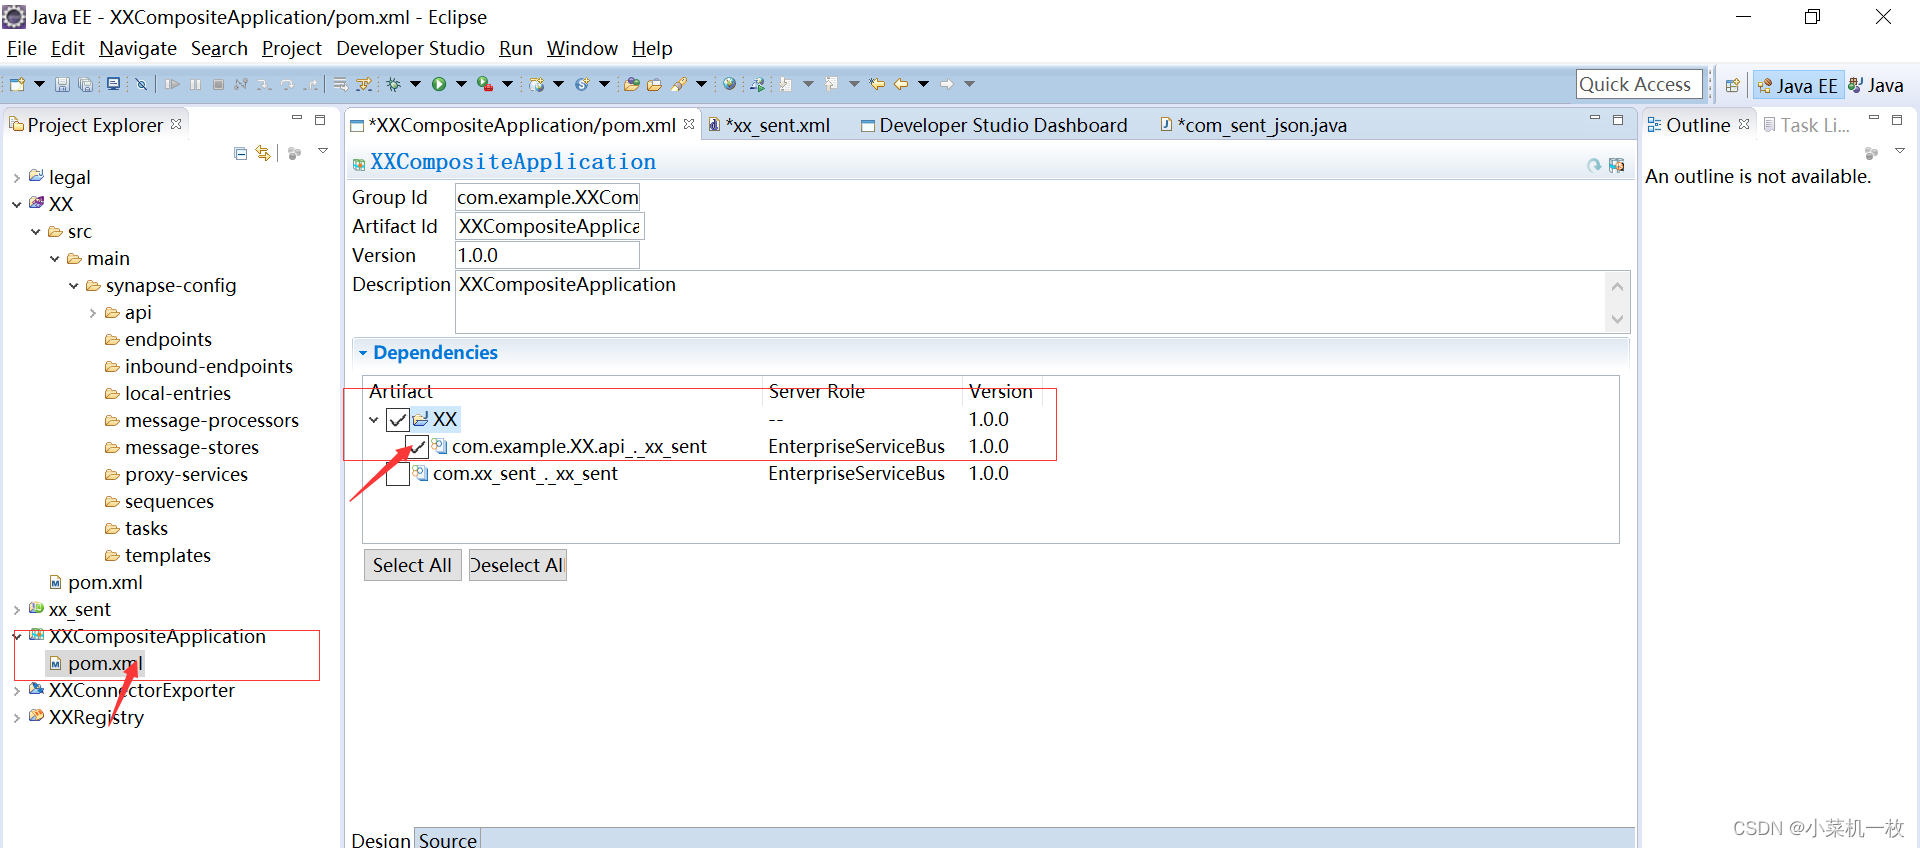Screen dimensions: 1920x848
Task: Click the green Run icon
Action: [x=439, y=84]
